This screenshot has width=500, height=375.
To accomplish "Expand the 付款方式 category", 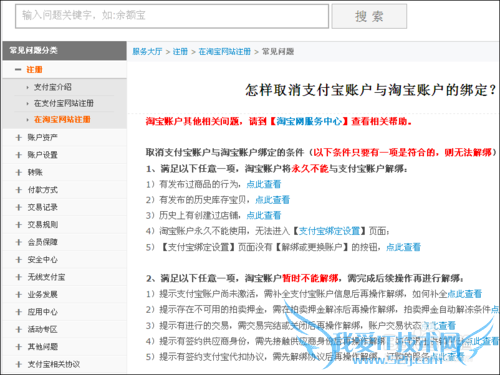I will coord(19,190).
